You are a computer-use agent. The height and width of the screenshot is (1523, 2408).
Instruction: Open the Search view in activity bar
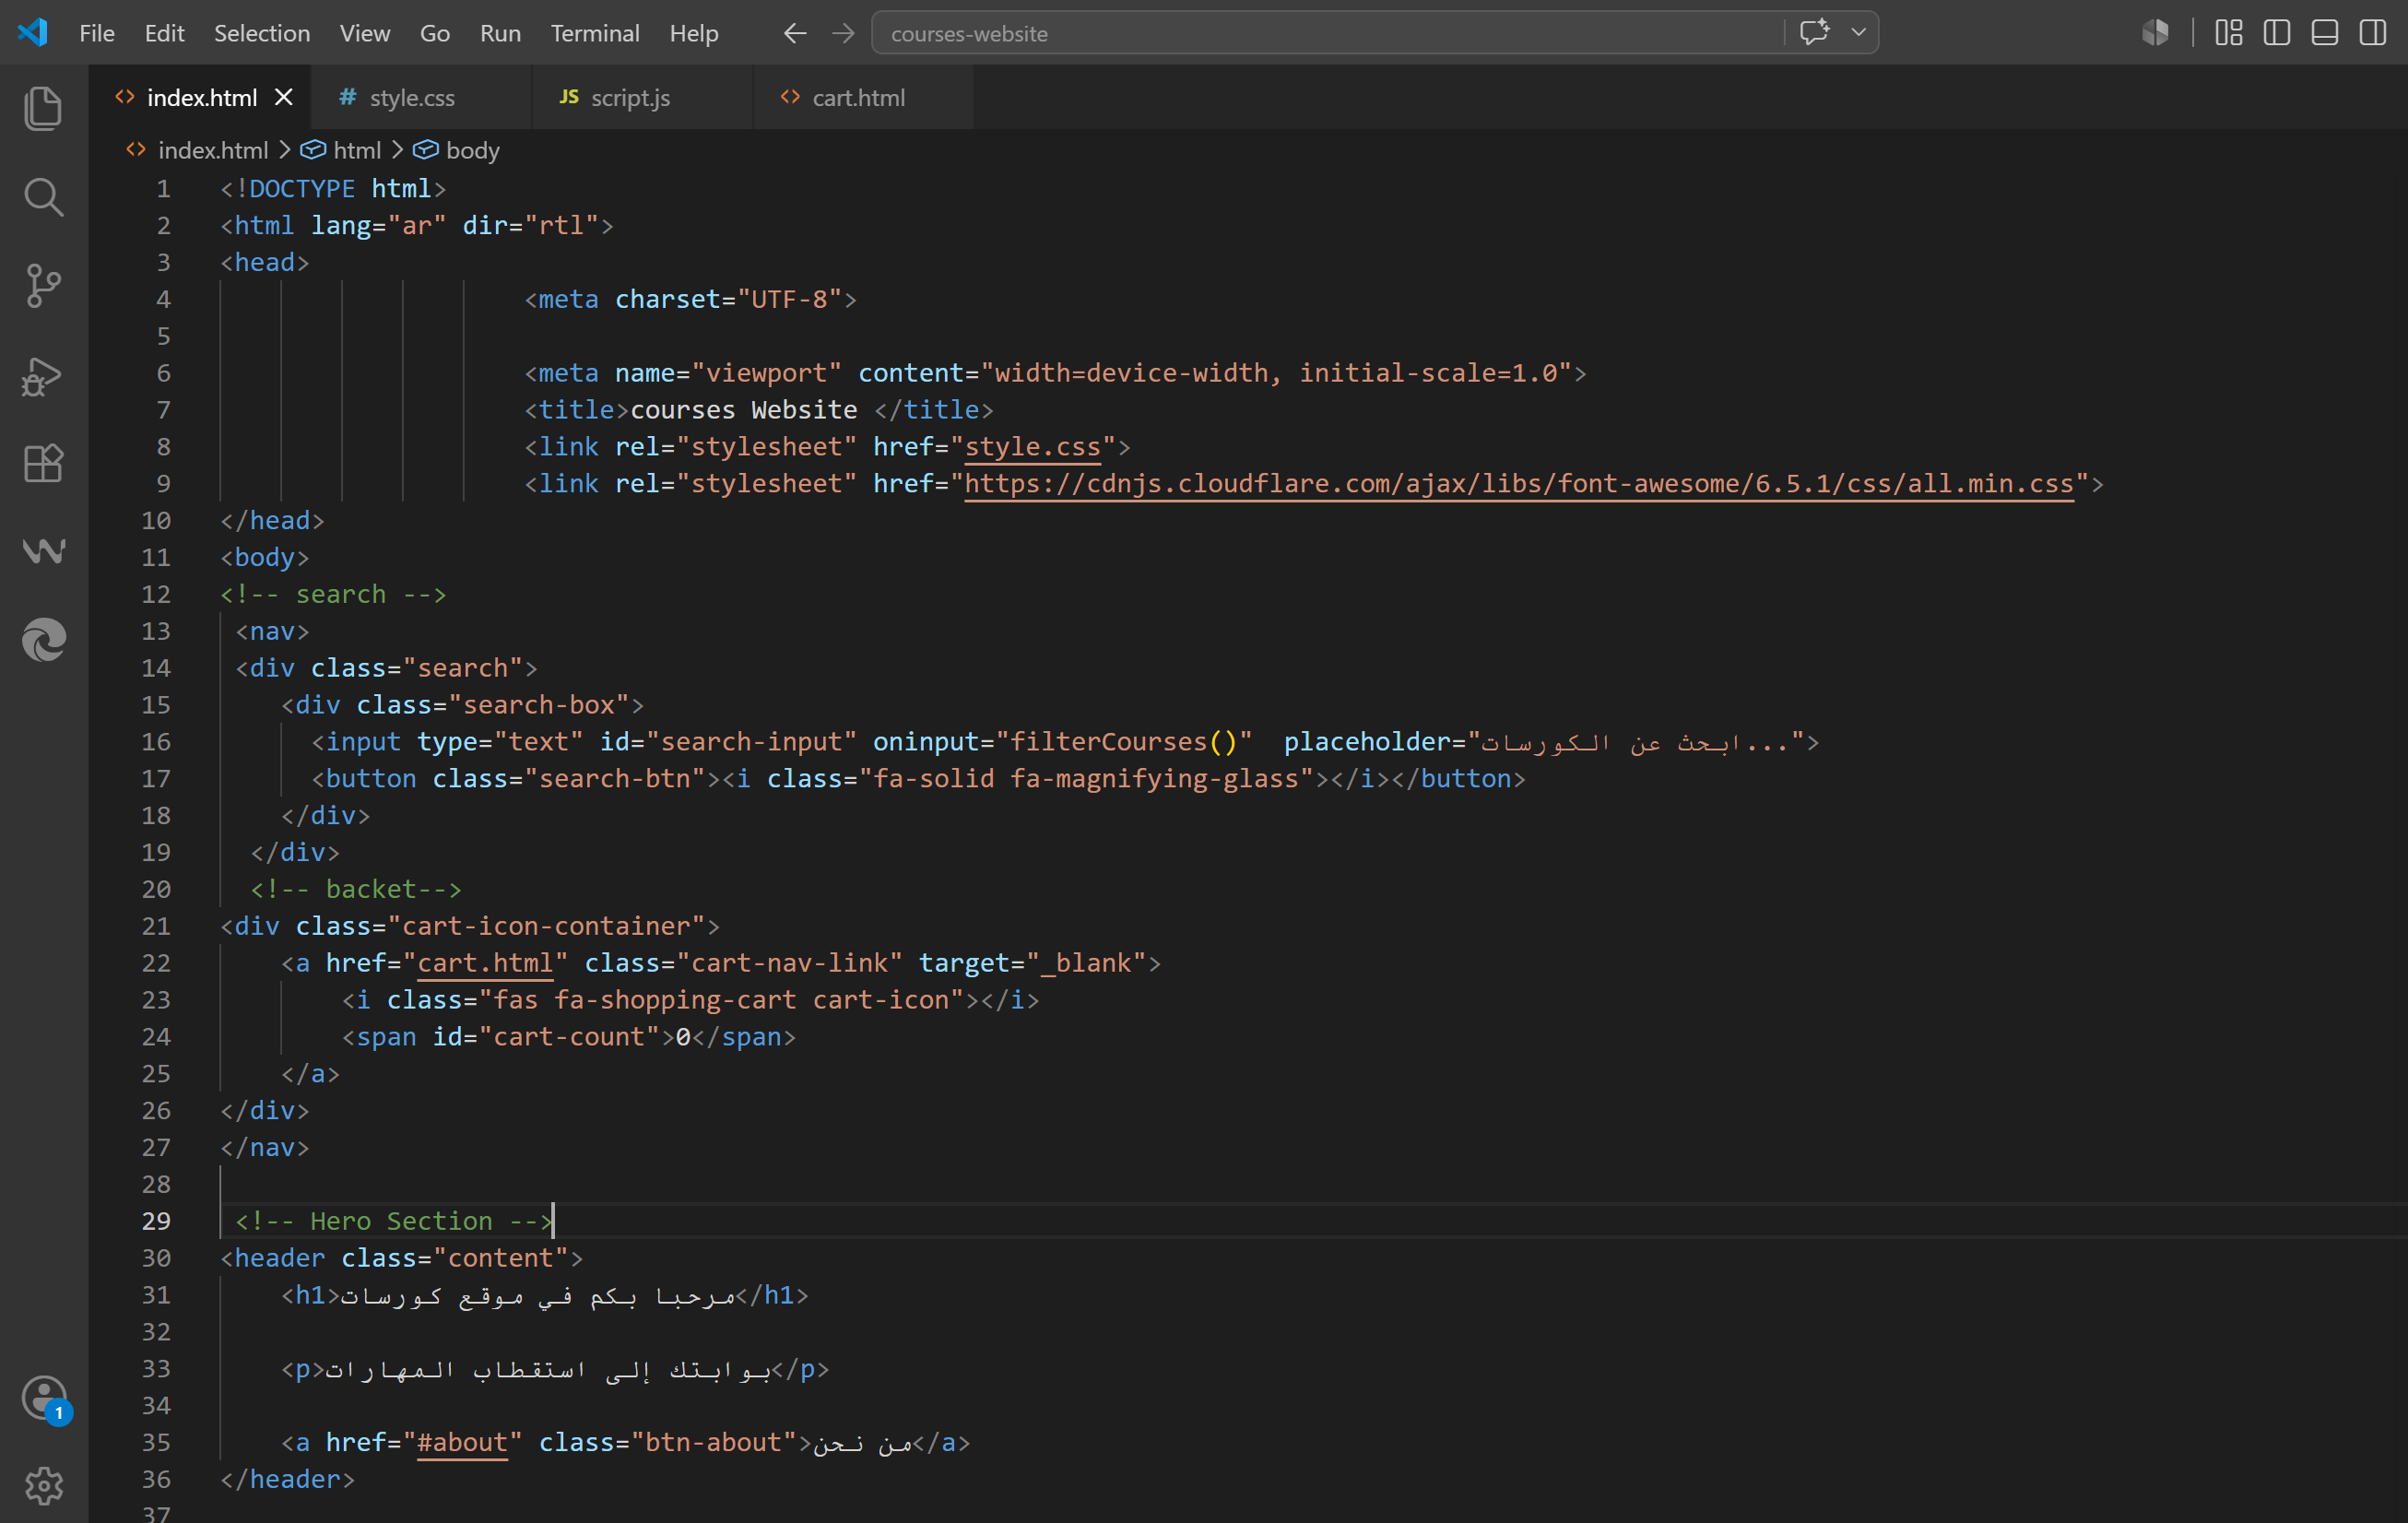[x=43, y=197]
